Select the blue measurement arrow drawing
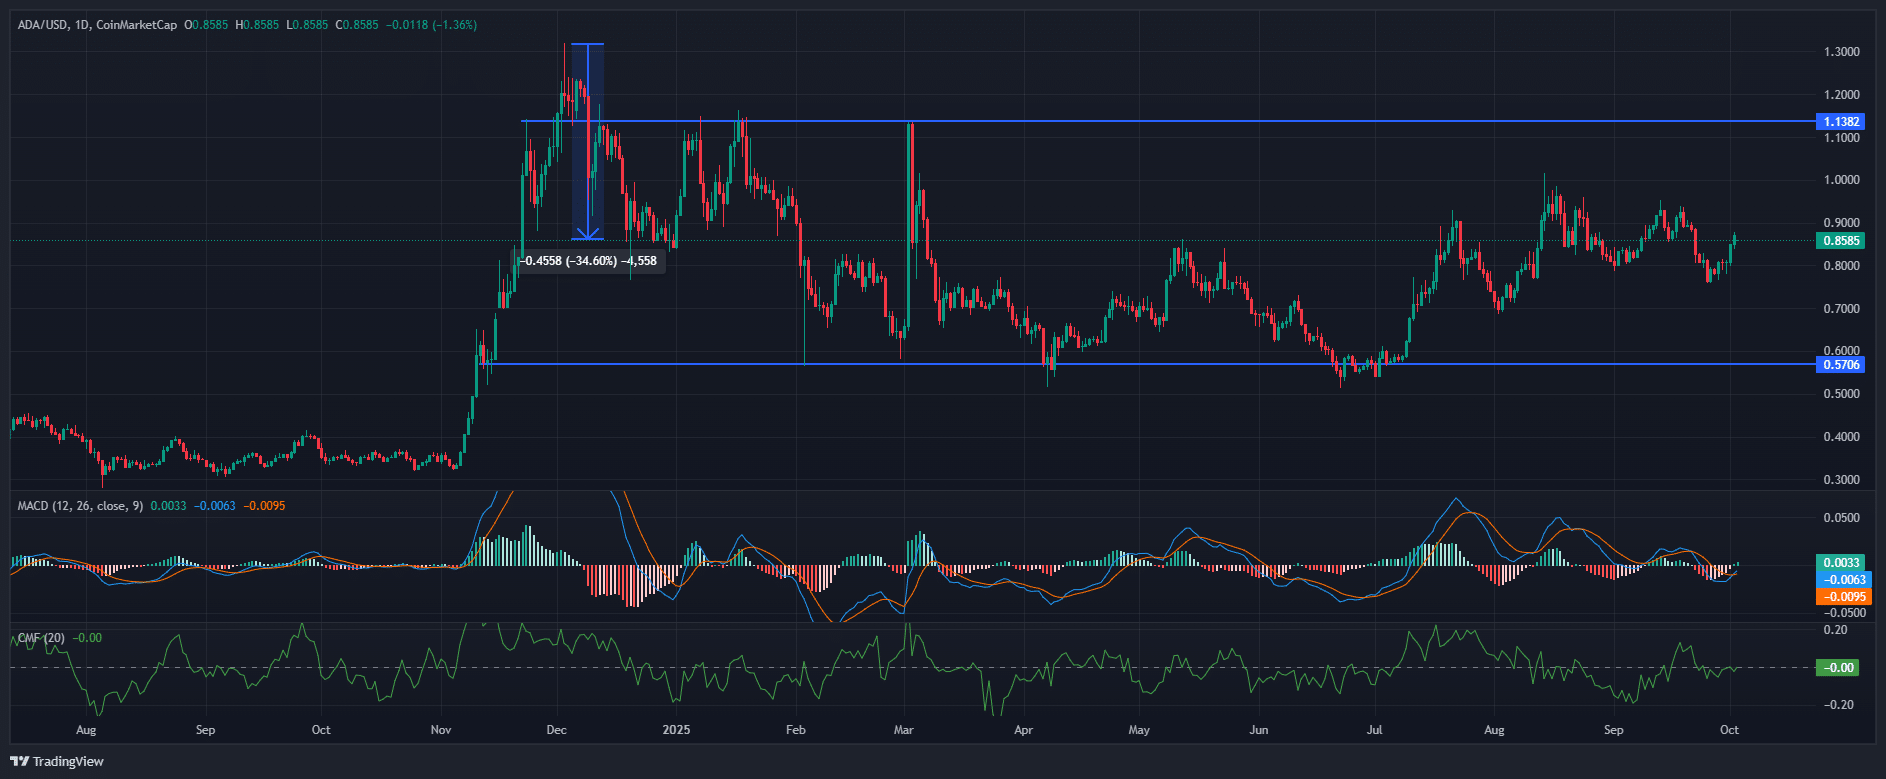 click(587, 140)
